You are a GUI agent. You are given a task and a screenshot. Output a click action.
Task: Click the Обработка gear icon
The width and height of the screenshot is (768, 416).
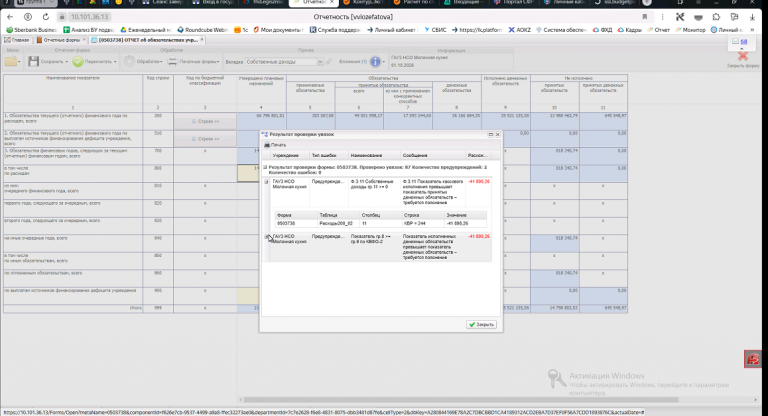[x=129, y=61]
